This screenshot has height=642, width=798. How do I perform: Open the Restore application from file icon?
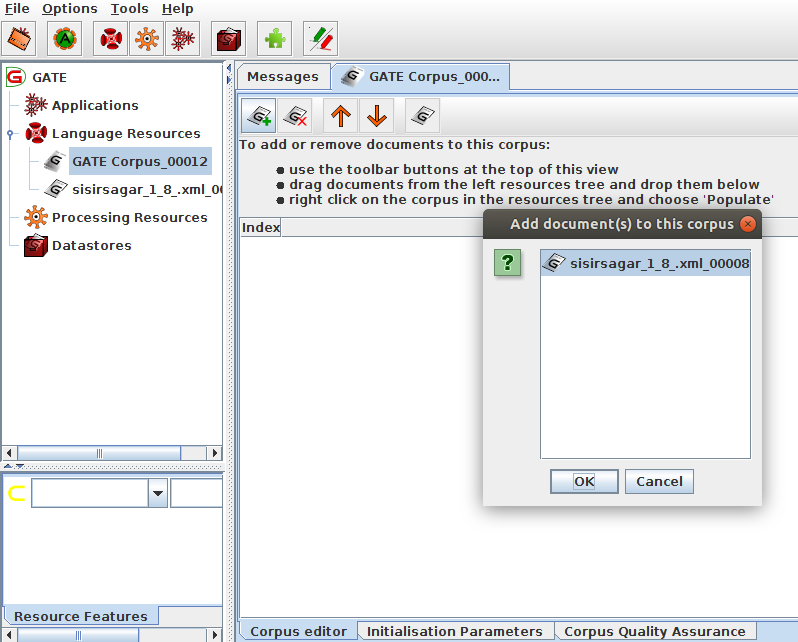tap(19, 39)
